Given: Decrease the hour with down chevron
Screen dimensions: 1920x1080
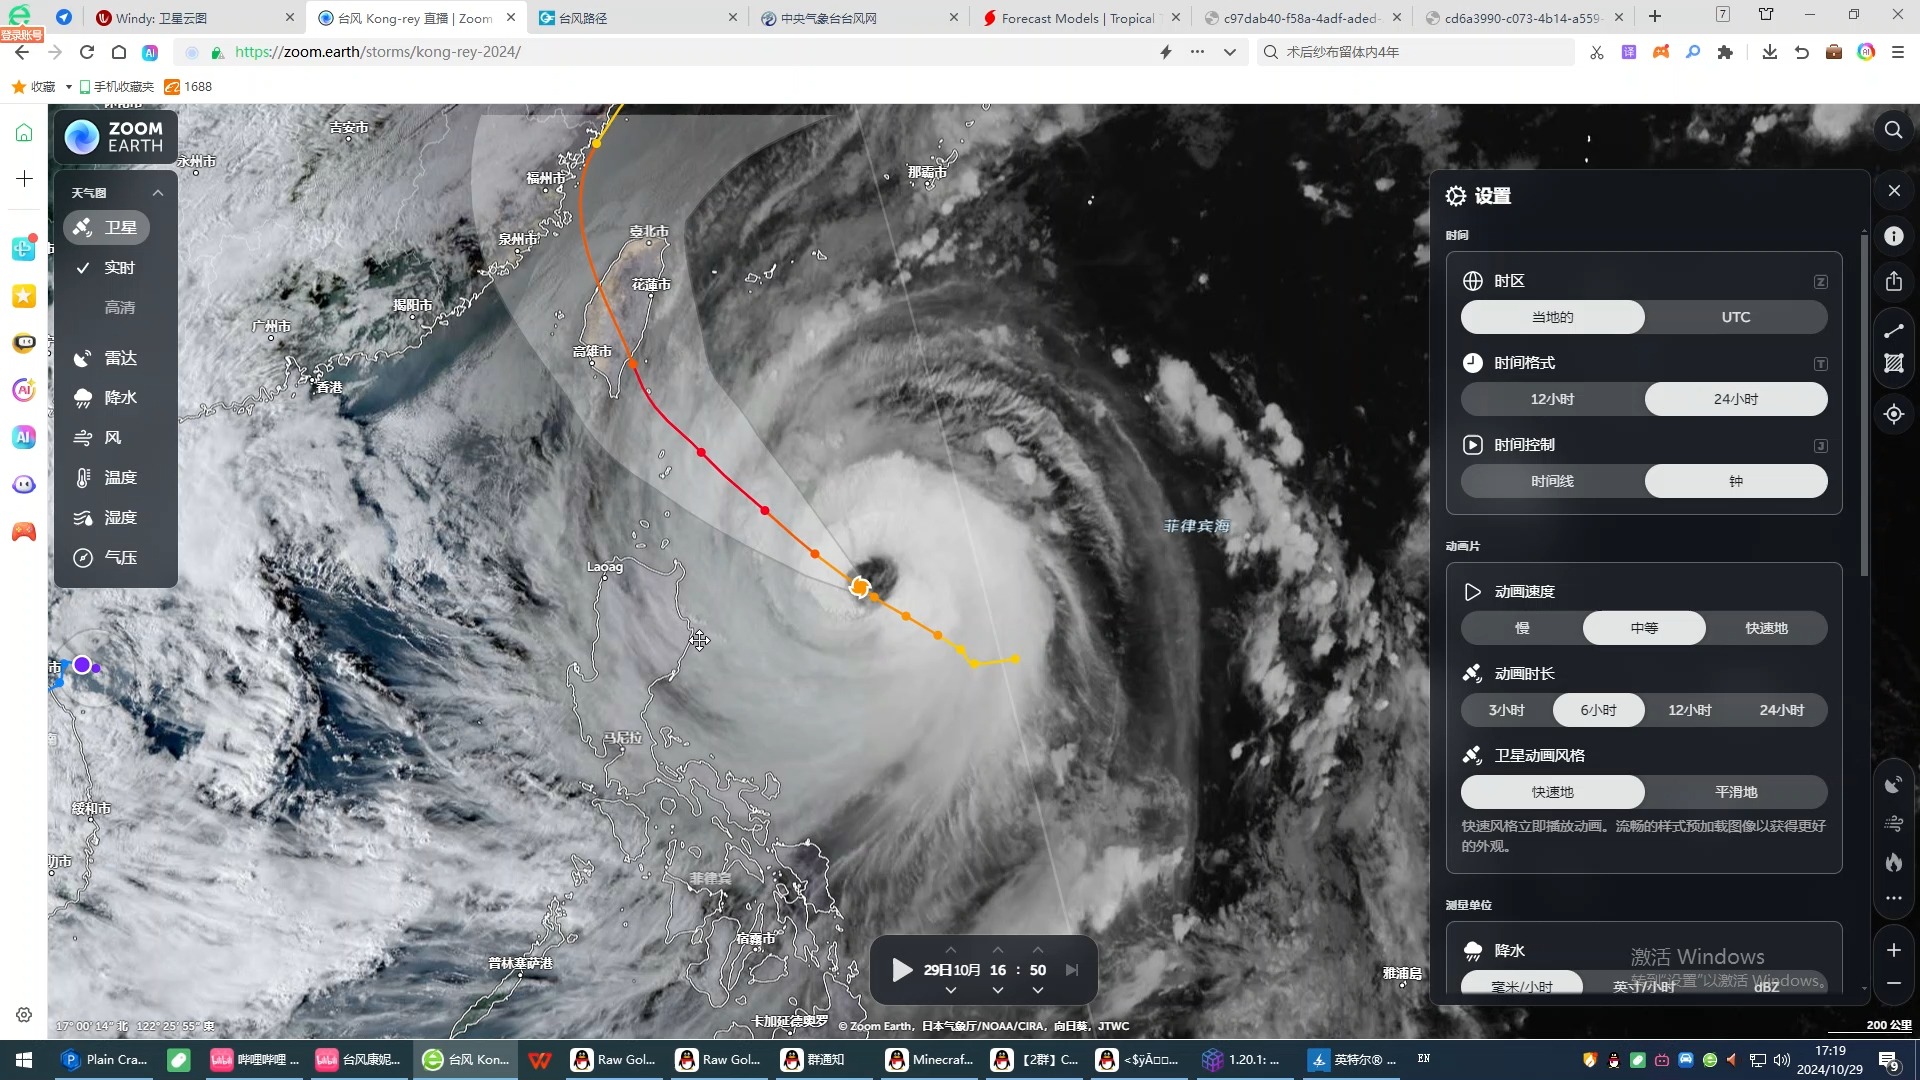Looking at the screenshot, I should [x=997, y=990].
